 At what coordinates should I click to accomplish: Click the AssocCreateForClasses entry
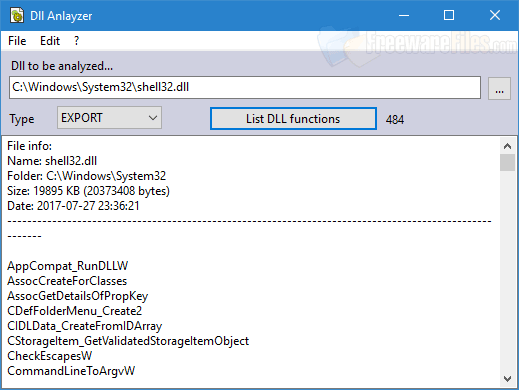pos(67,281)
